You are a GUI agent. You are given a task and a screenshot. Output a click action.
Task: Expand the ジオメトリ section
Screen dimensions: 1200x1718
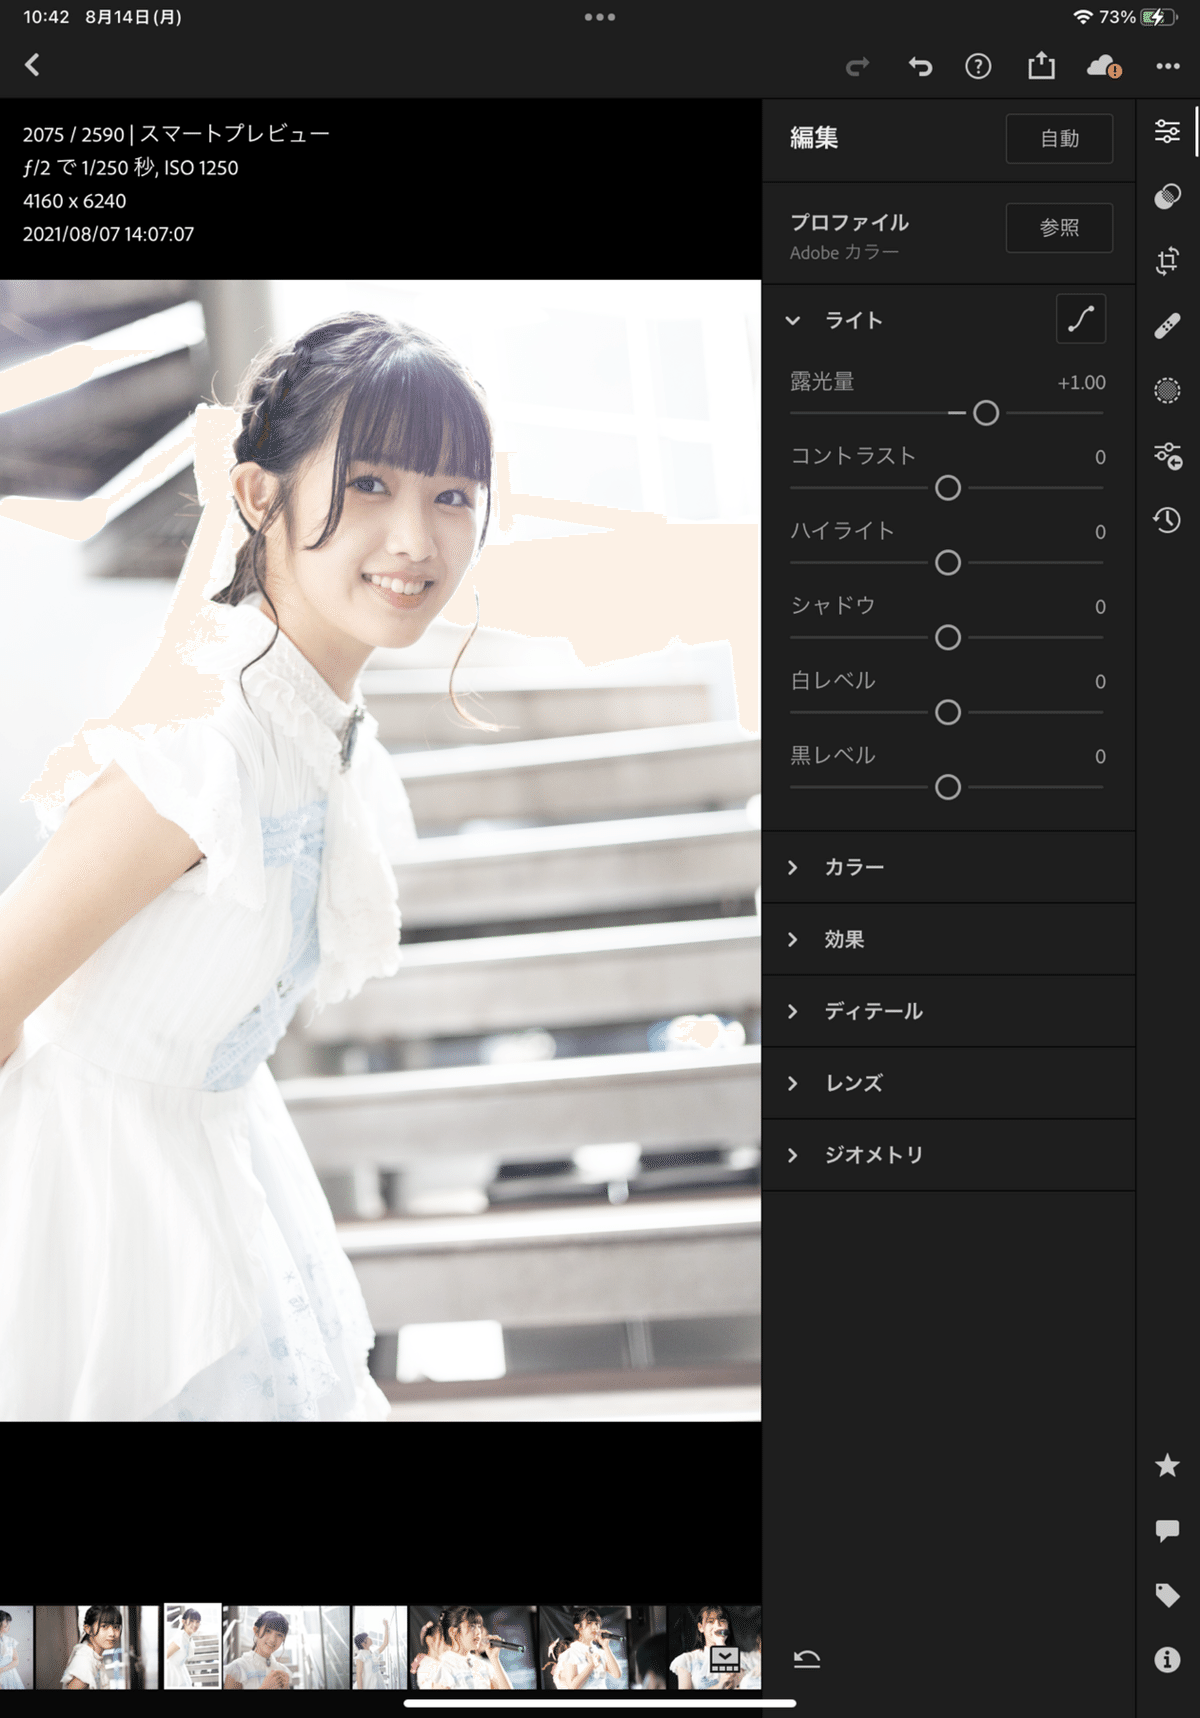pyautogui.click(x=948, y=1155)
